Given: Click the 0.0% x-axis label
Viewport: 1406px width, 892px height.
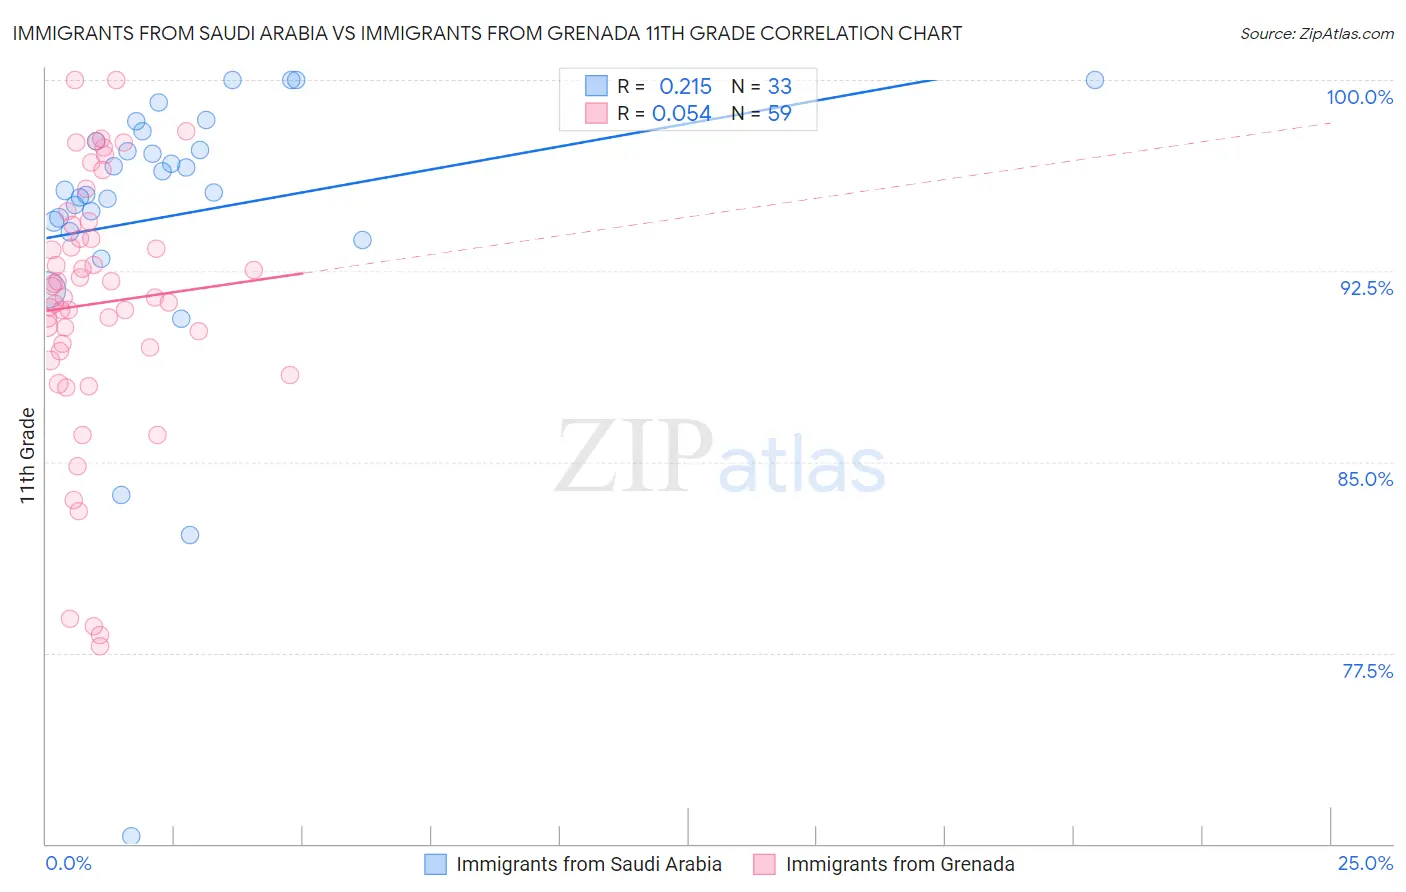Looking at the screenshot, I should 68,863.
